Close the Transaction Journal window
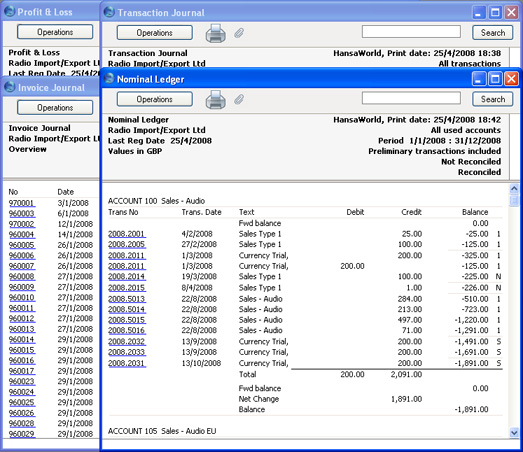Screen dimensions: 523x452 [x=511, y=13]
